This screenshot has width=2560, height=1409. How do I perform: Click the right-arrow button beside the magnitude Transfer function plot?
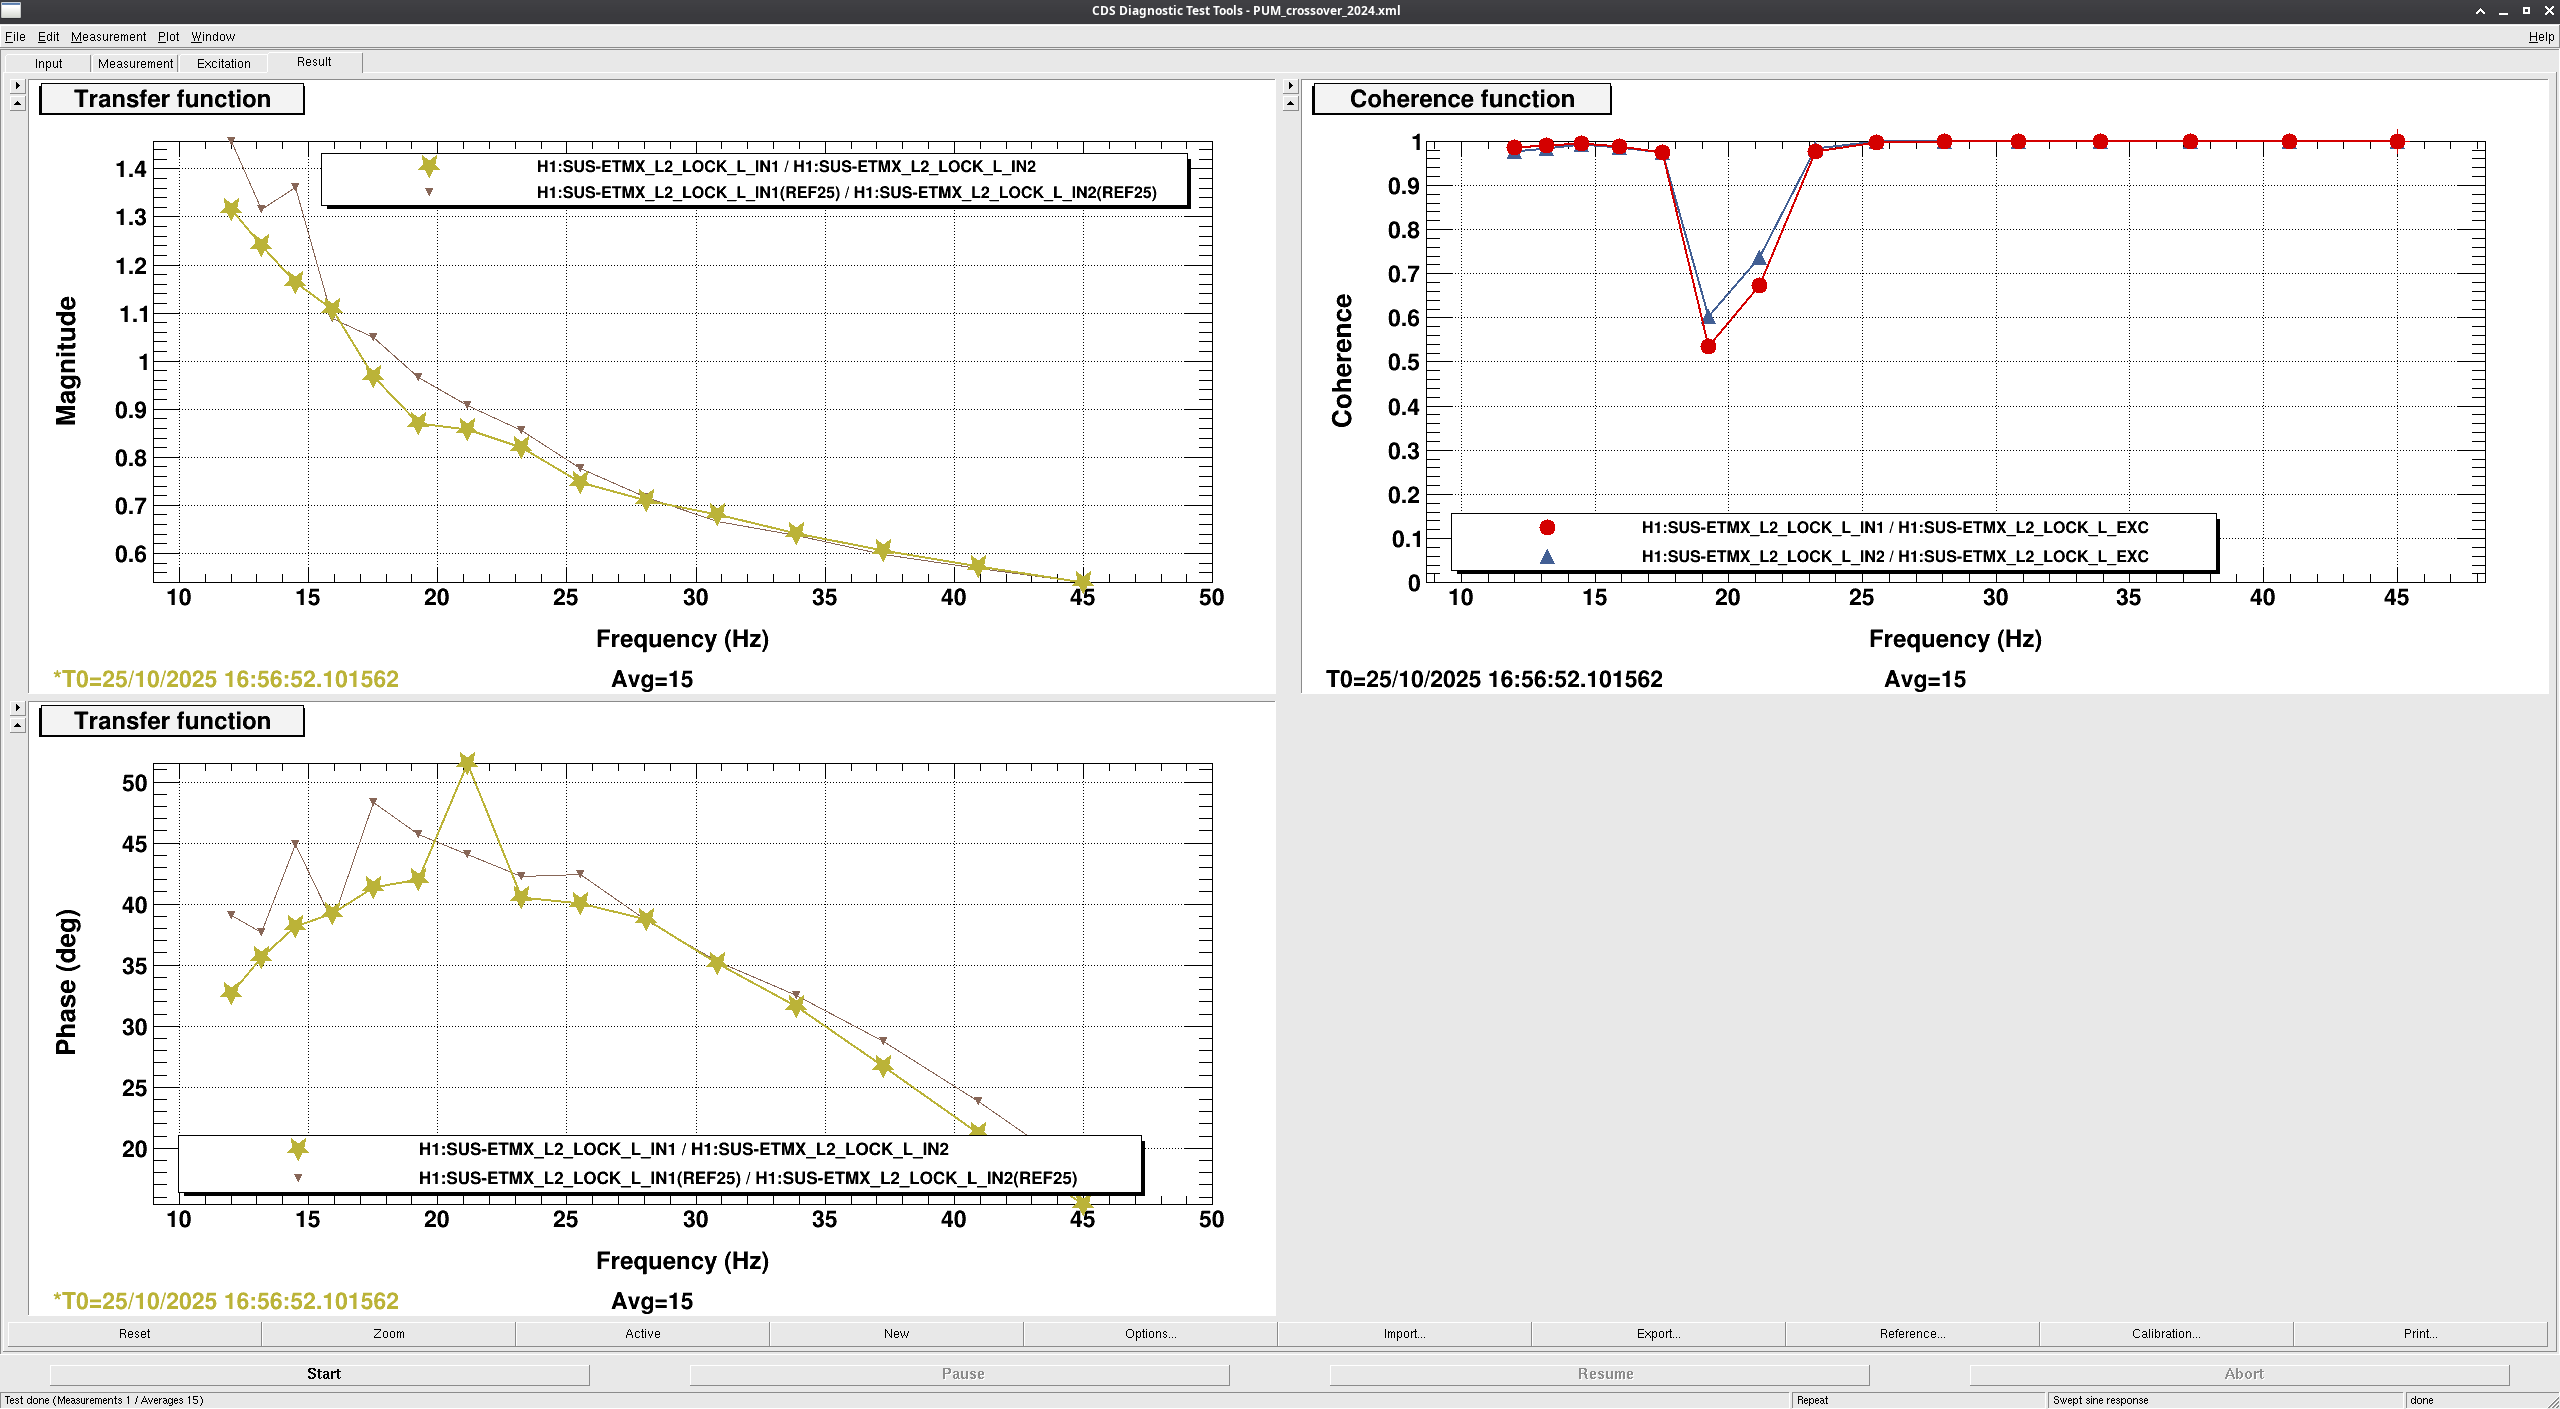17,86
